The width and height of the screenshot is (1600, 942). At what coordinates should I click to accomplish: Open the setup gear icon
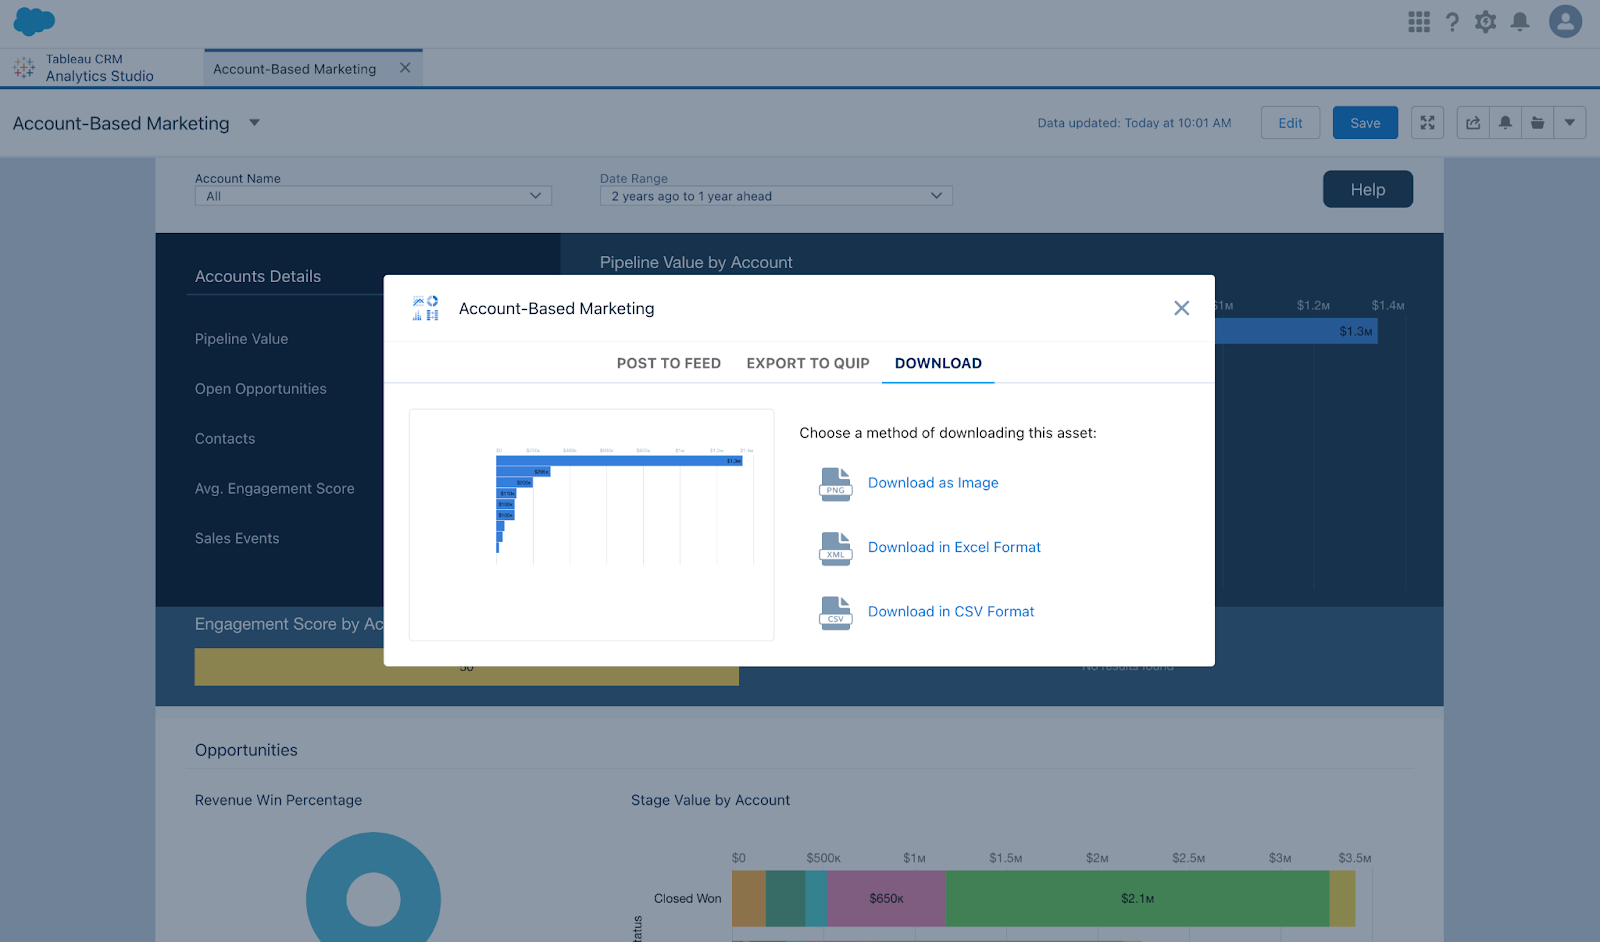tap(1485, 22)
